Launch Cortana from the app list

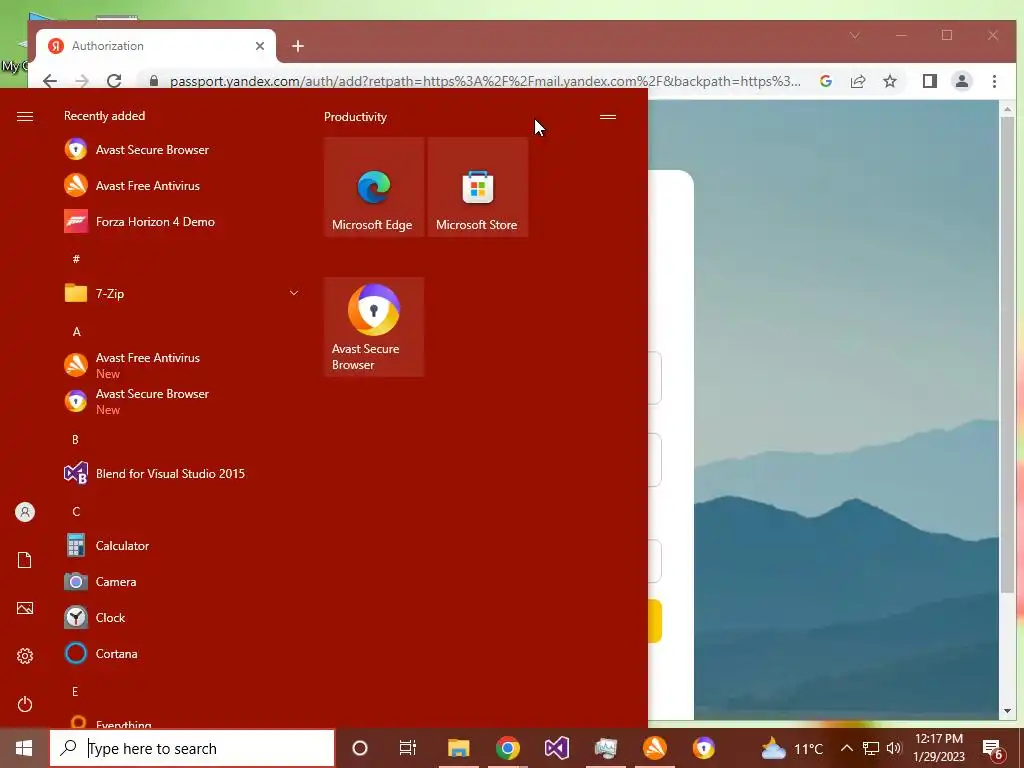(x=181, y=653)
